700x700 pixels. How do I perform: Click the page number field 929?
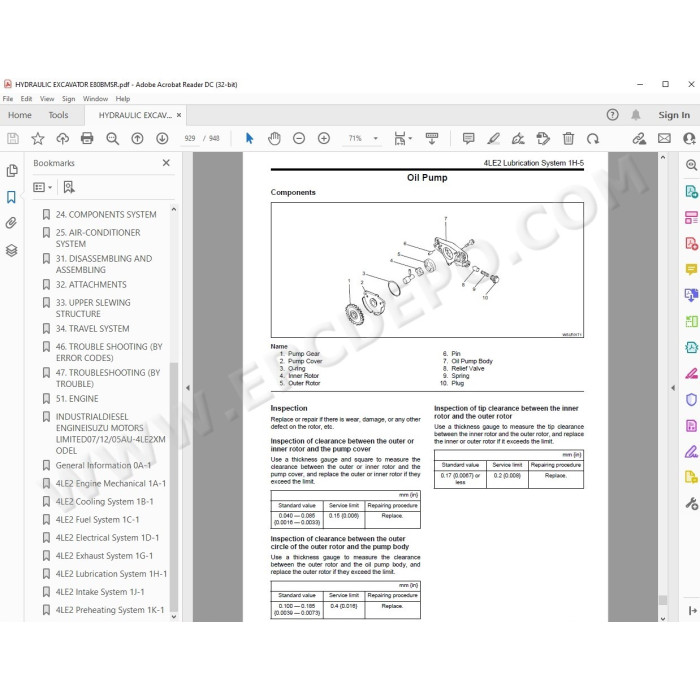(x=190, y=138)
